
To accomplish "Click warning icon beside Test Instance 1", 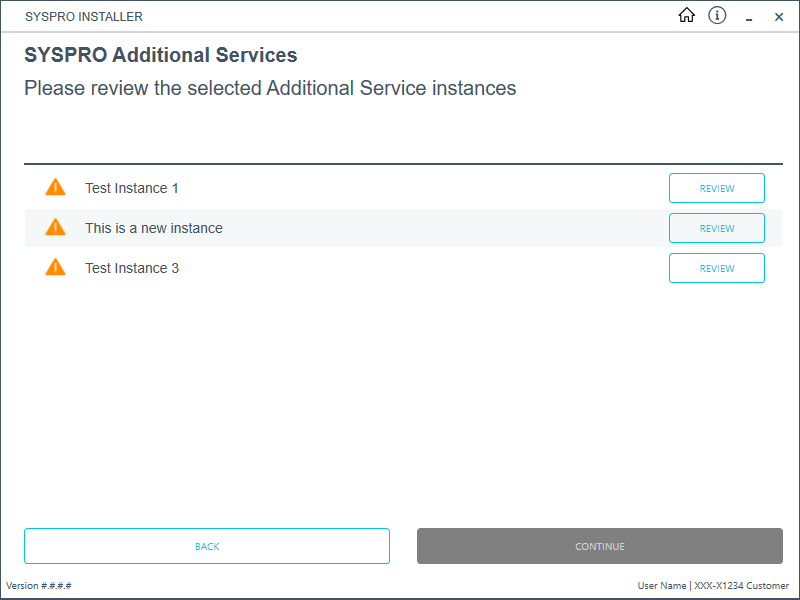I will coord(55,187).
